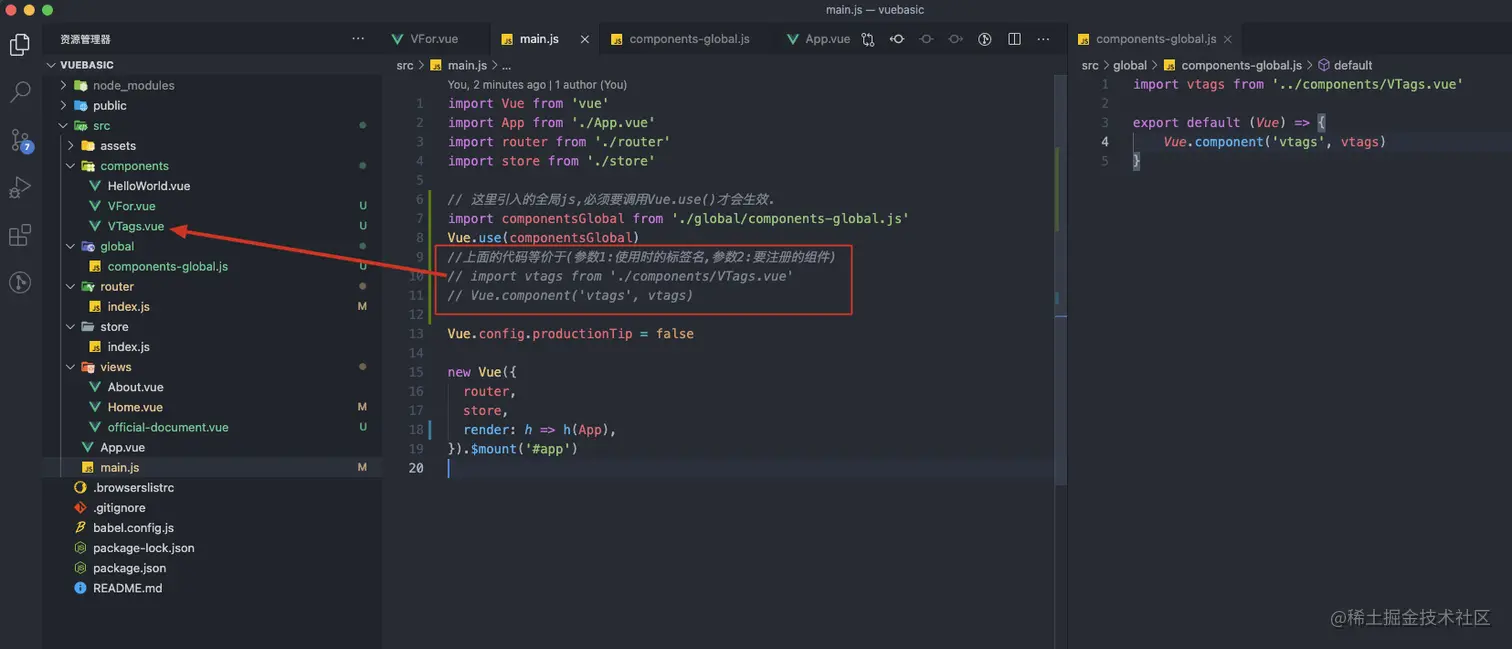Click src breadcrumb in main.js editor
The image size is (1512, 649).
click(x=405, y=65)
